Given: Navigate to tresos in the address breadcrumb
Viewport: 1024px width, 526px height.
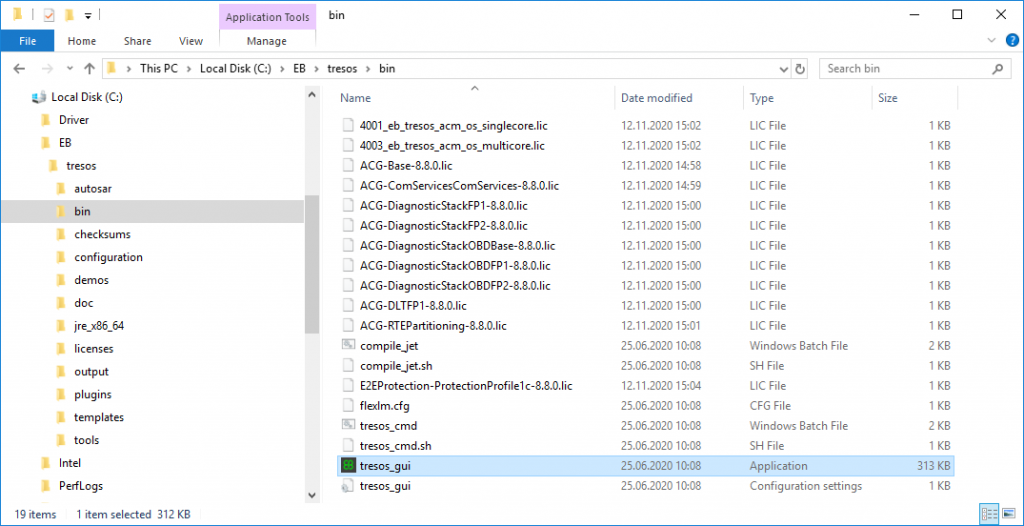Looking at the screenshot, I should [x=342, y=69].
